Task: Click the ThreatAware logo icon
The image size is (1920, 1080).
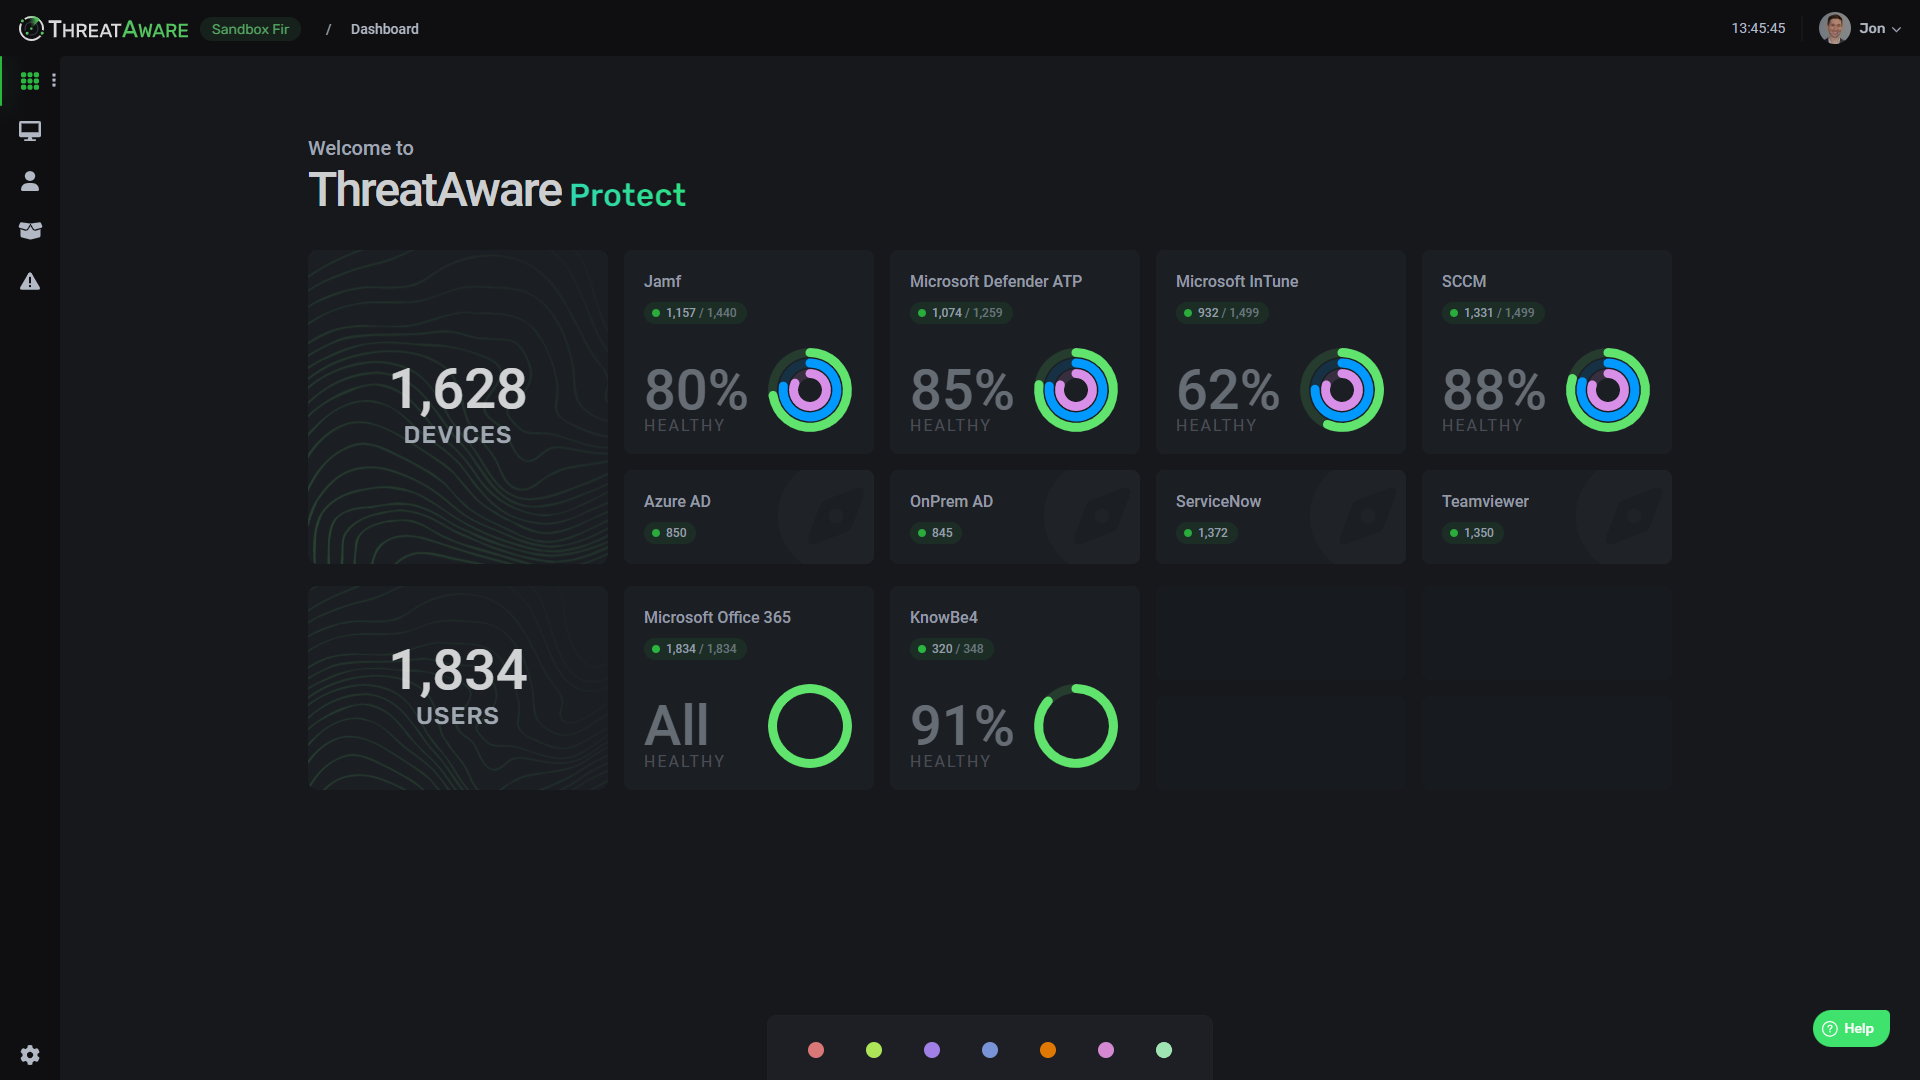Action: click(29, 28)
